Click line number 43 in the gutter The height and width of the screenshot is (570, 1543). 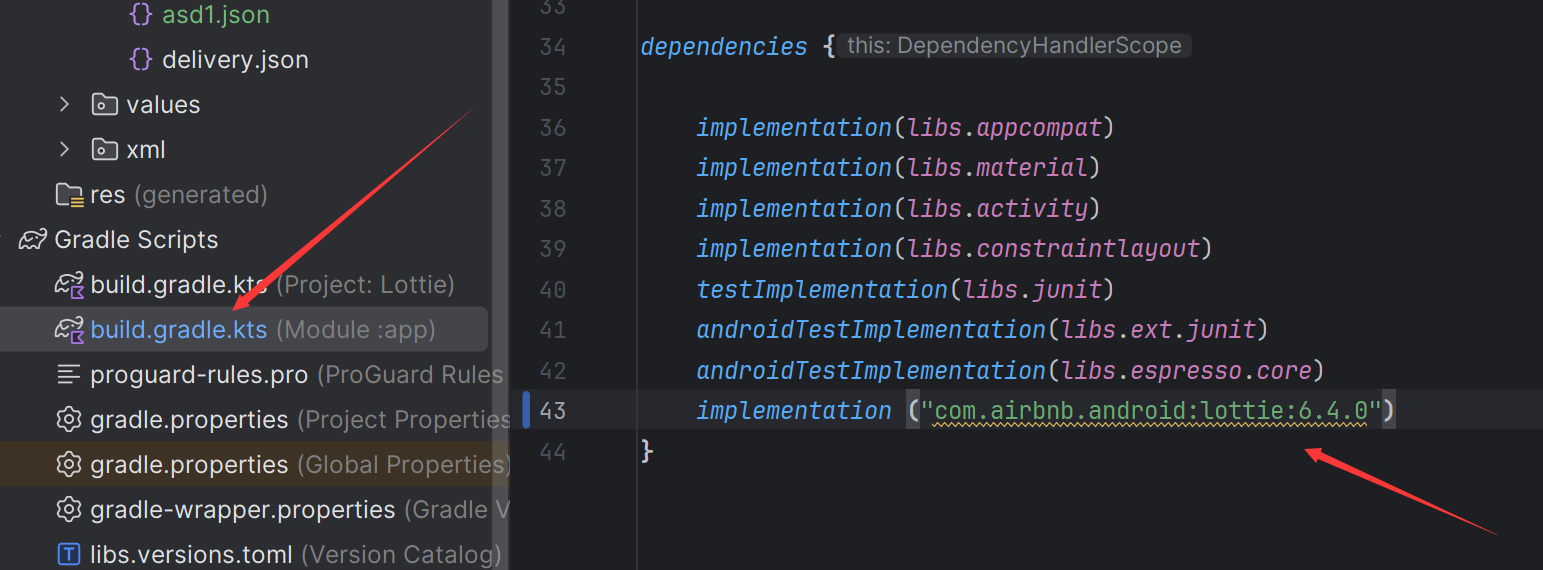coord(553,410)
